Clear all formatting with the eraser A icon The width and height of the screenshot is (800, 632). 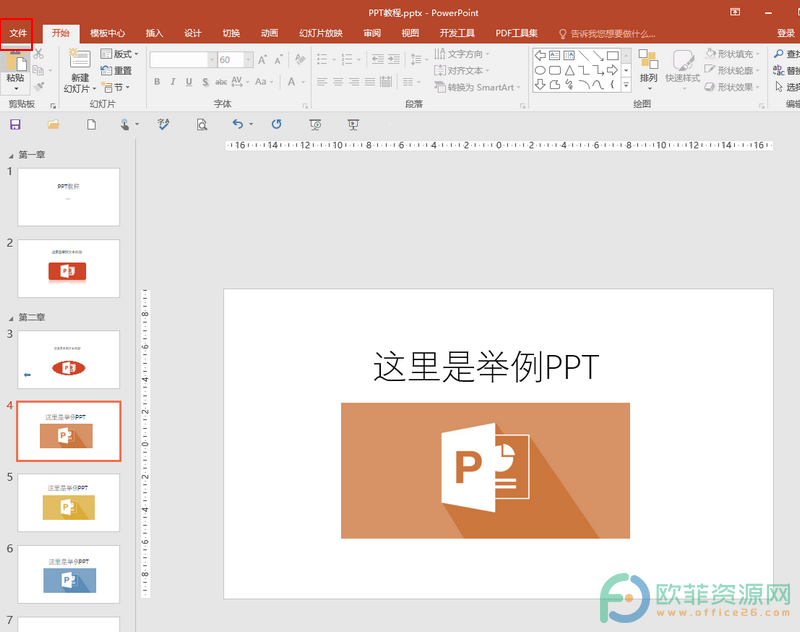[x=300, y=60]
